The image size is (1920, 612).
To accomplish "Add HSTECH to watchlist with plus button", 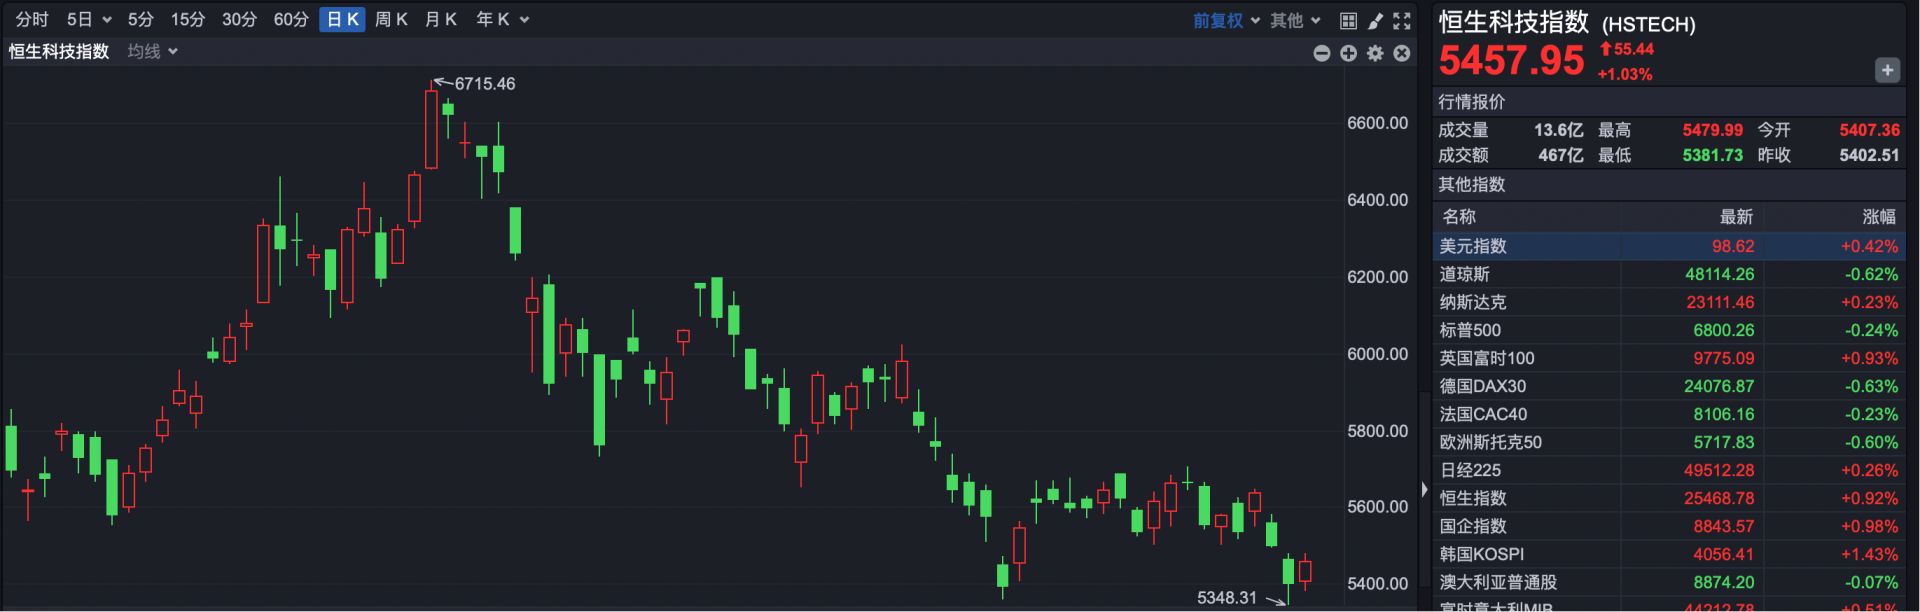I will (x=1886, y=70).
